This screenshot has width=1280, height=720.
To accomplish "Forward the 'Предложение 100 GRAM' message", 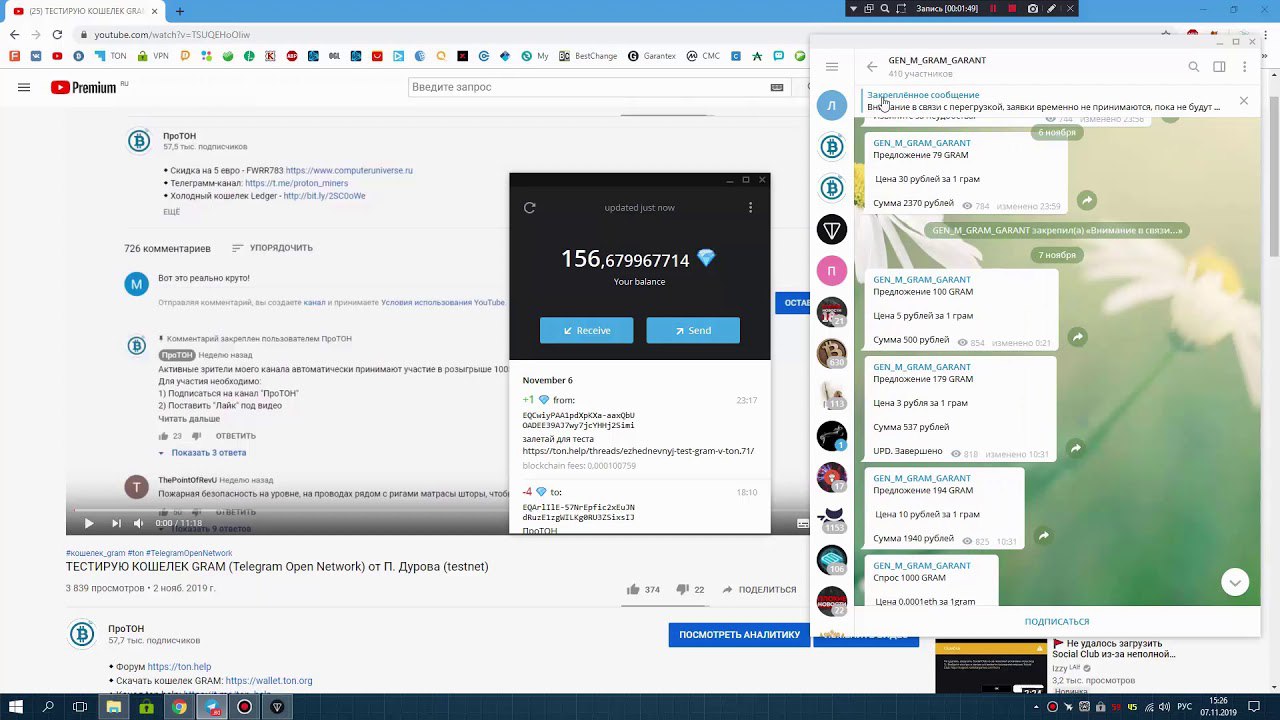I will 1078,338.
